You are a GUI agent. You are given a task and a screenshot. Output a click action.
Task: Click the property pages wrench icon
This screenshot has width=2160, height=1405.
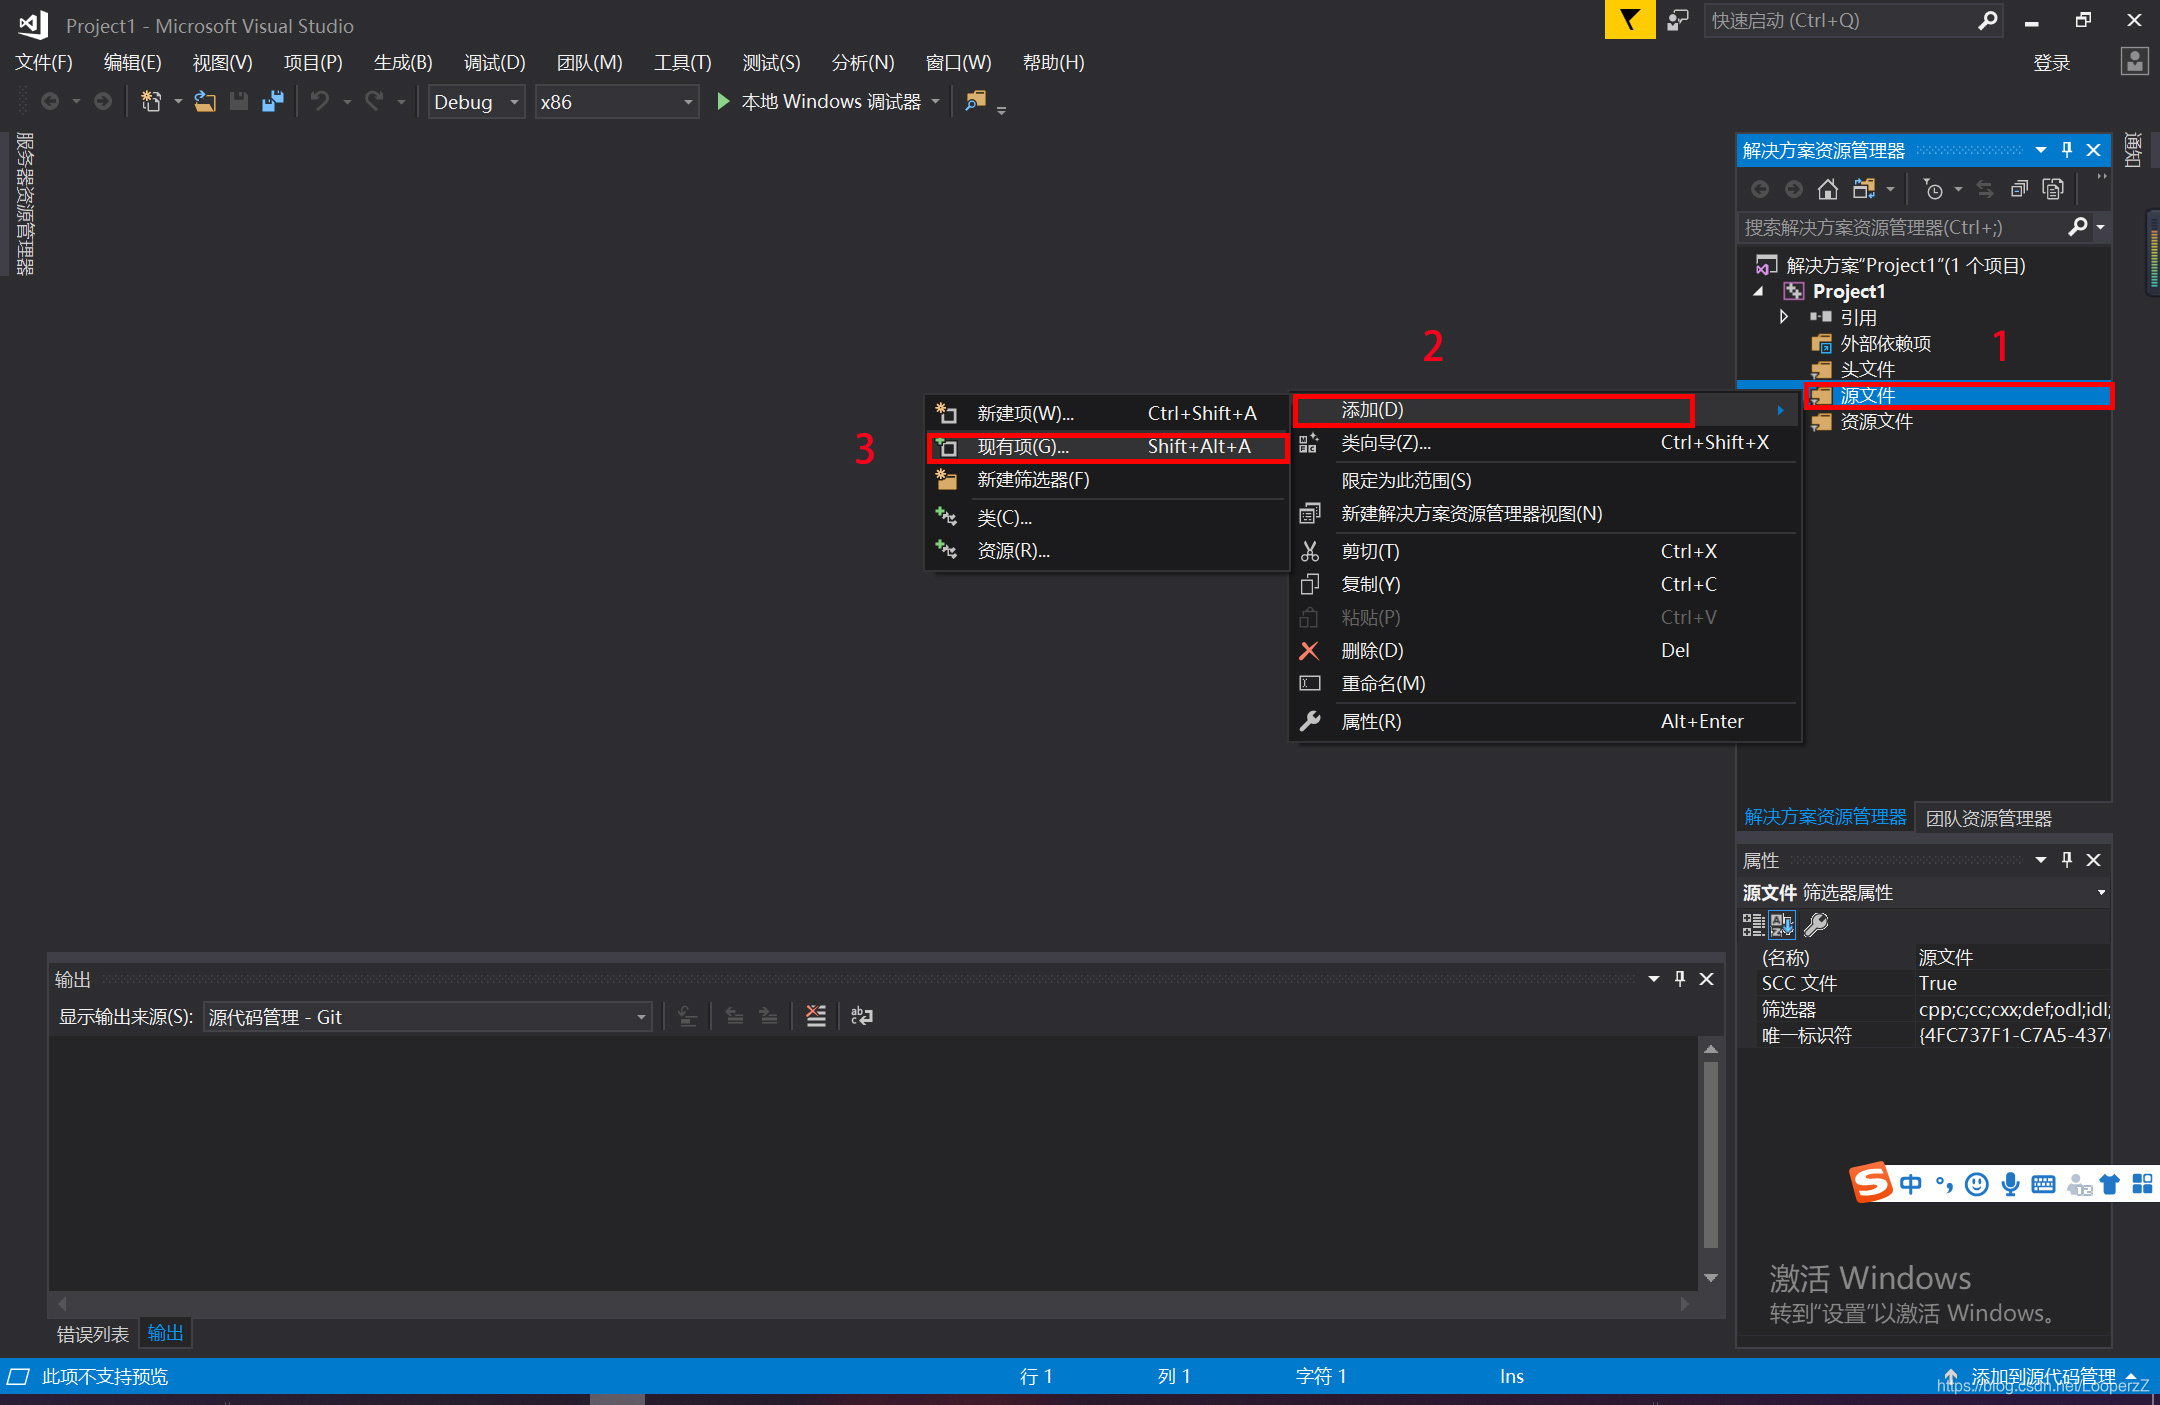coord(1816,924)
